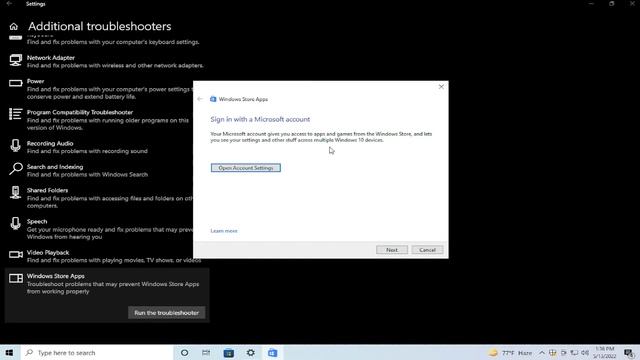The height and width of the screenshot is (360, 640).
Task: Click Search and Indexing magnifier icon
Action: [x=16, y=169]
